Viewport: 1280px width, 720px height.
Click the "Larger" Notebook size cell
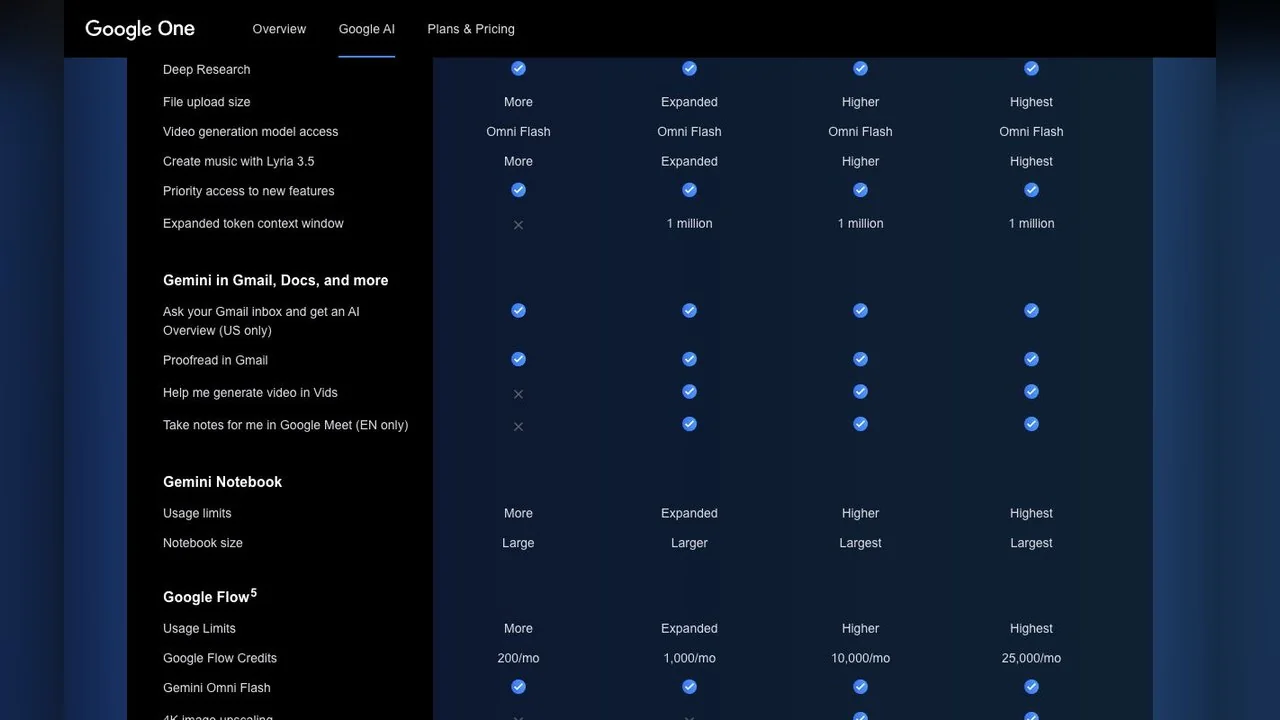tap(689, 543)
